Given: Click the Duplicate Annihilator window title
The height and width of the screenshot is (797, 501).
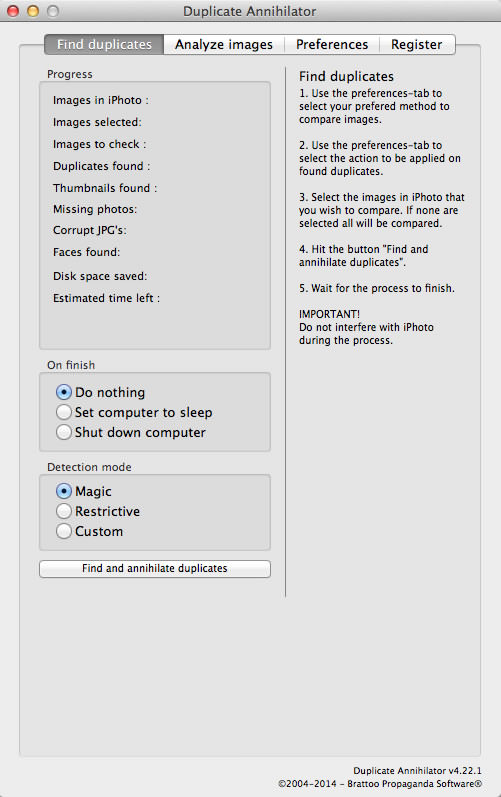Looking at the screenshot, I should [249, 11].
